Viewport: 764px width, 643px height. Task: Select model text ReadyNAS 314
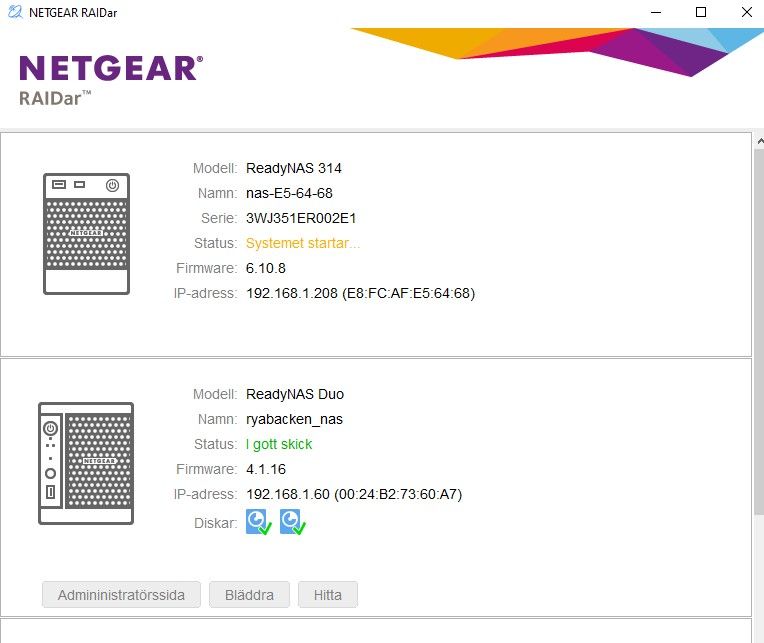[294, 168]
